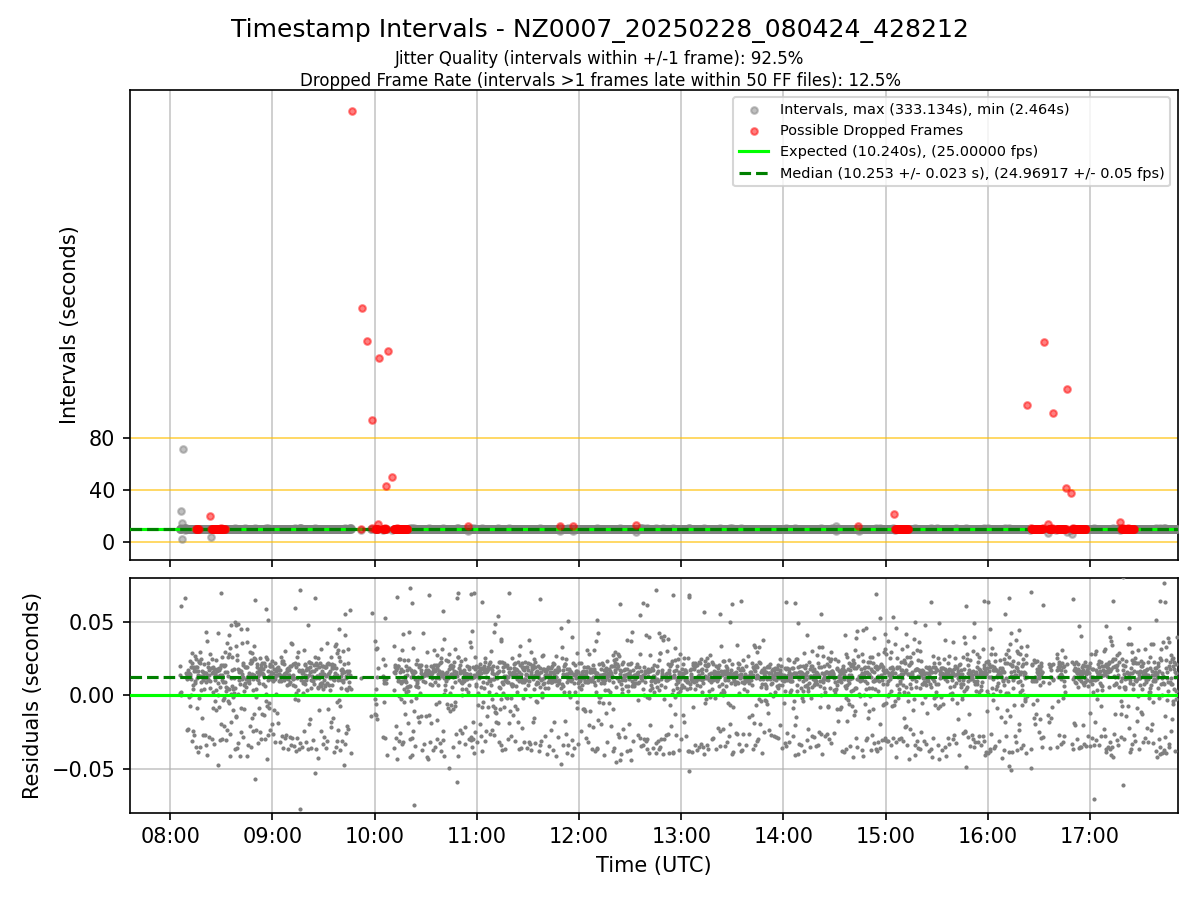Click the red marker in the legend

755,131
